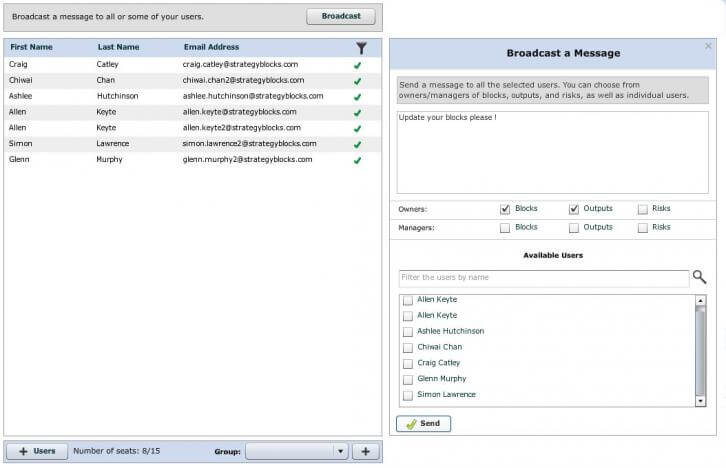Click glenn.murphy2@strategyblocks.com email cell

(x=247, y=159)
